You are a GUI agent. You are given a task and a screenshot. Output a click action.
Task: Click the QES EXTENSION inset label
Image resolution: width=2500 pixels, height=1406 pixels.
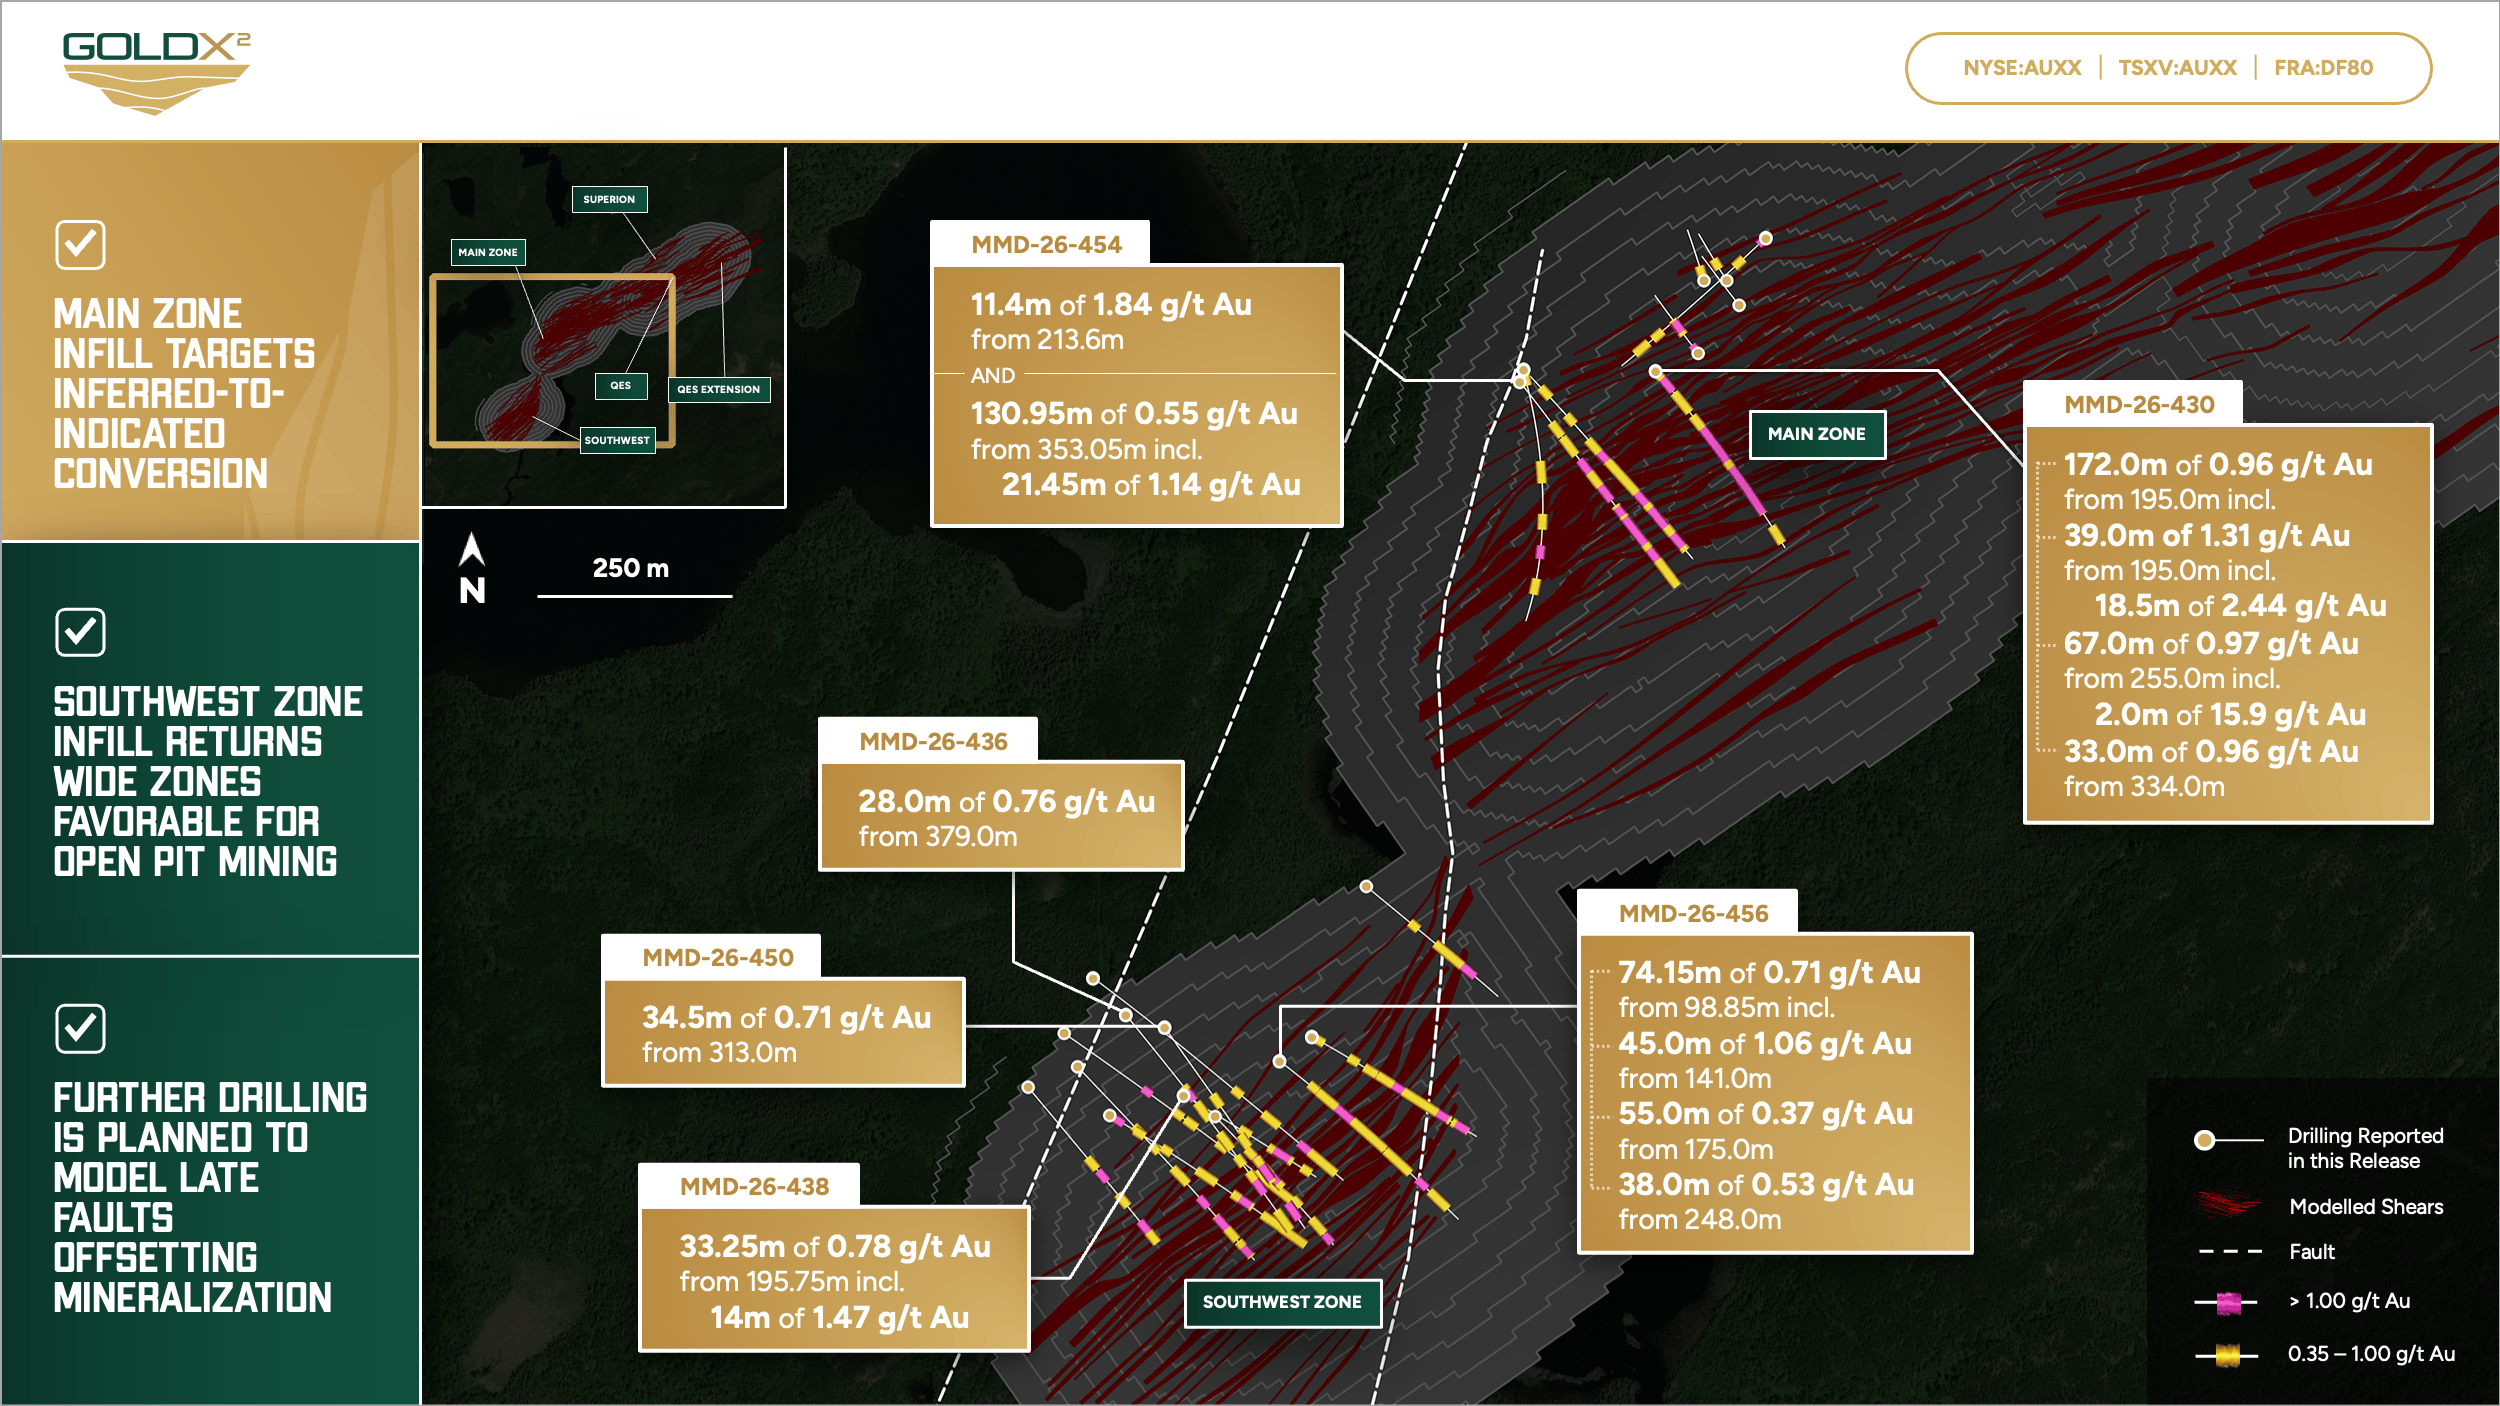719,389
